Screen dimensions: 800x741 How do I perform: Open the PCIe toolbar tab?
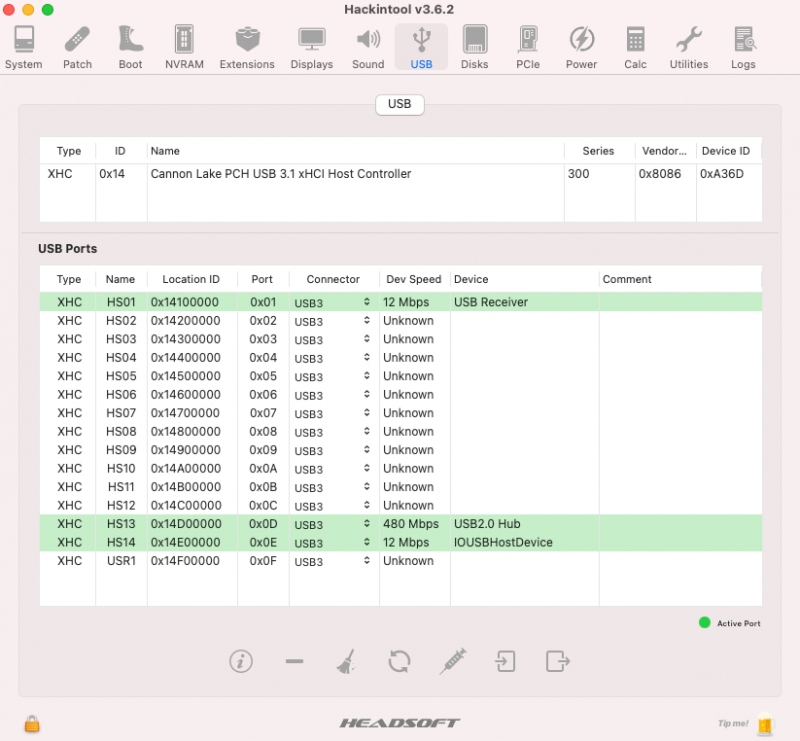coord(528,47)
